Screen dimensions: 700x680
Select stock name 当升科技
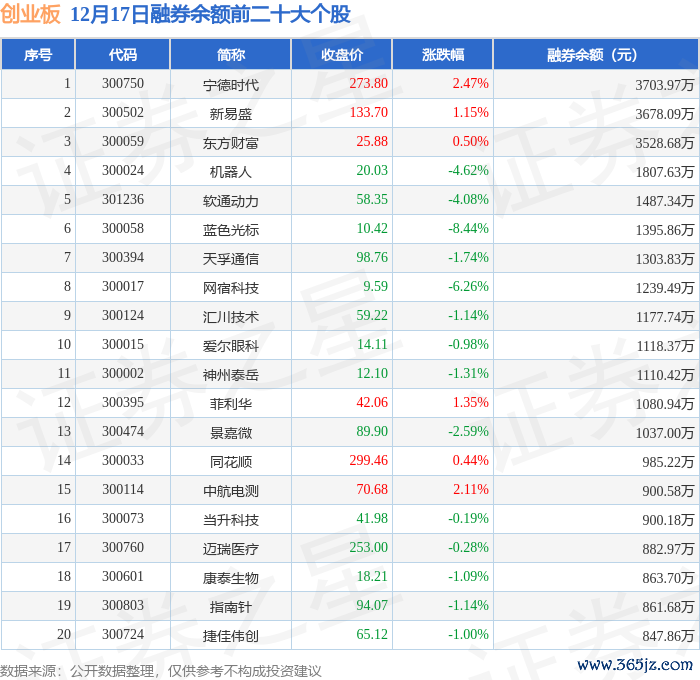(x=230, y=520)
